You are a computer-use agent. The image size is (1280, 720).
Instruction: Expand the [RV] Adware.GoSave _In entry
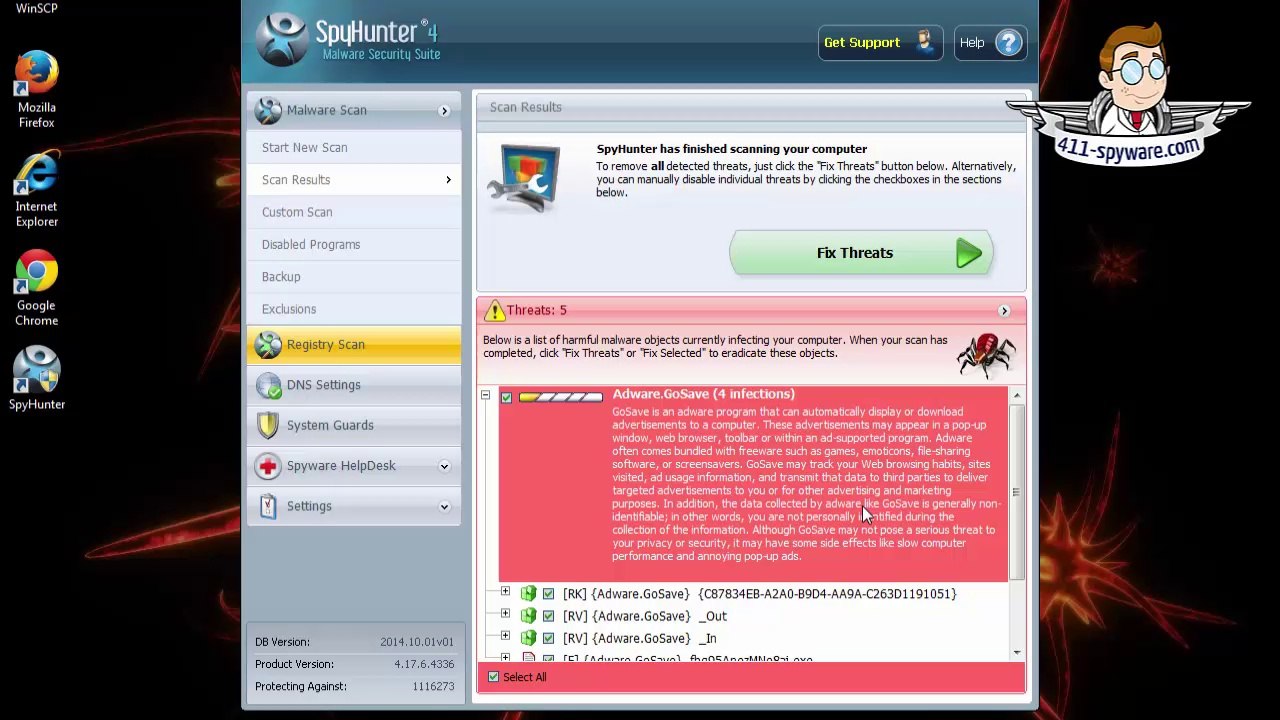[x=505, y=636]
